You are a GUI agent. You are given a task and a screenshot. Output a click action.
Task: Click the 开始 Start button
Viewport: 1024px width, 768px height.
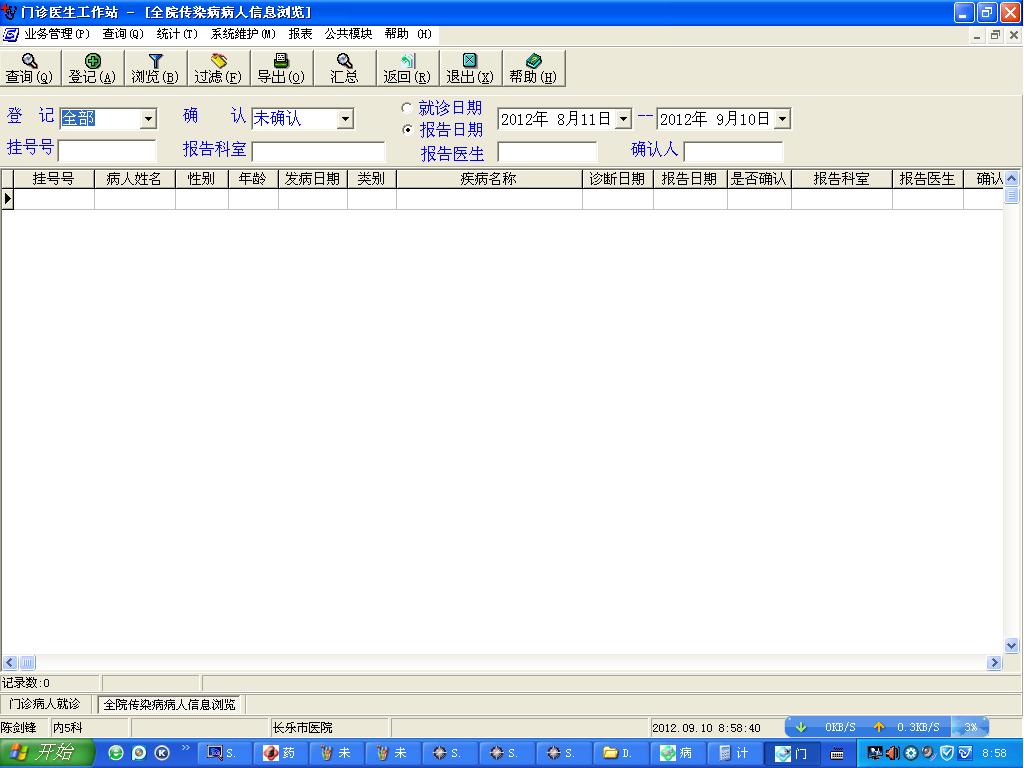46,753
